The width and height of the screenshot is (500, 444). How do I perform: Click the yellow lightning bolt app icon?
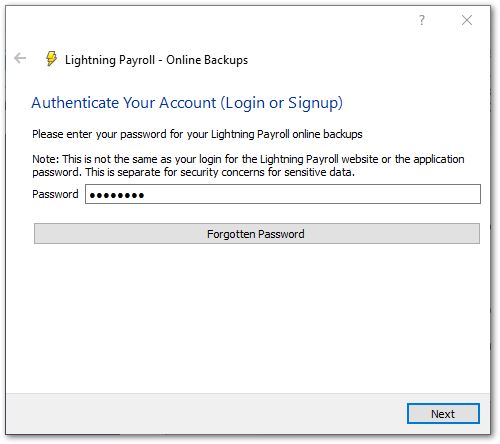[x=51, y=59]
